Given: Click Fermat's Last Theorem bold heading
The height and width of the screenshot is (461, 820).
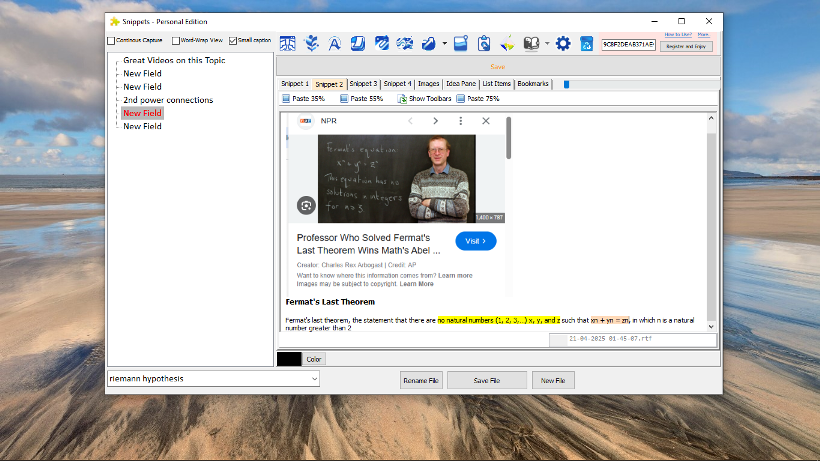Looking at the screenshot, I should pyautogui.click(x=330, y=302).
